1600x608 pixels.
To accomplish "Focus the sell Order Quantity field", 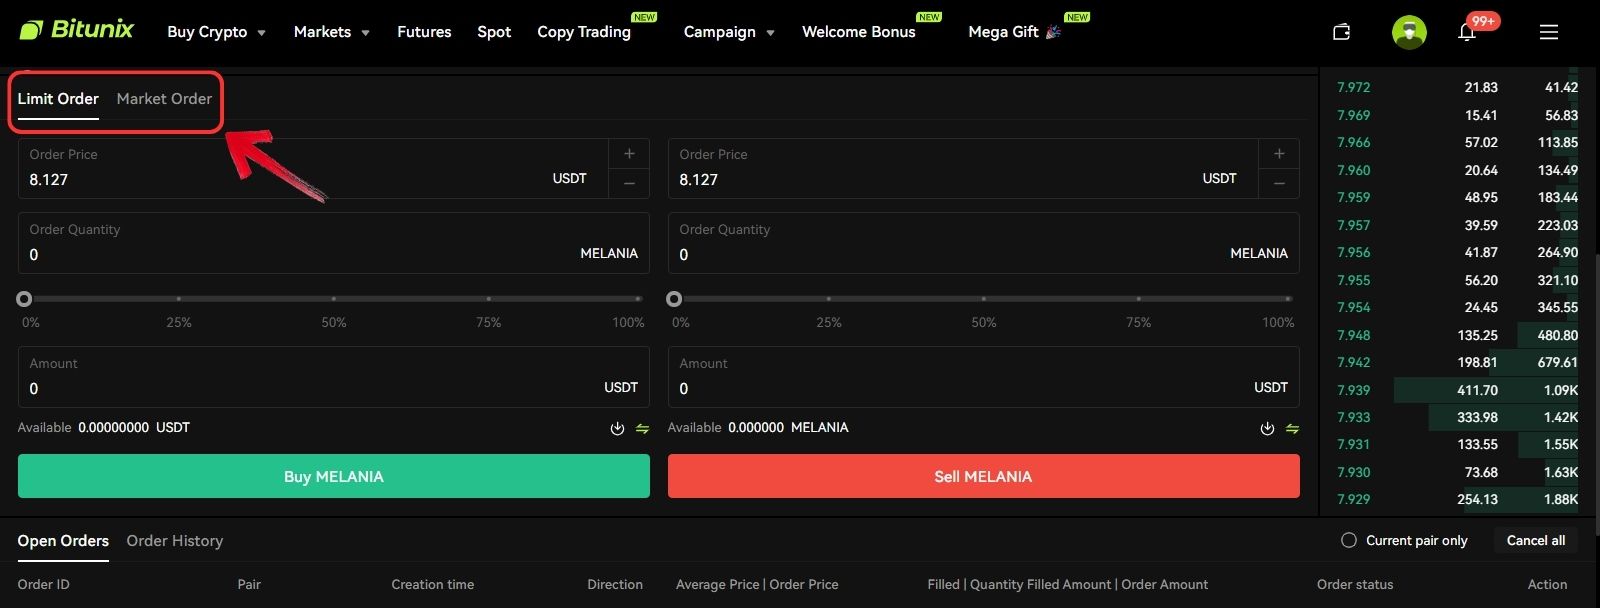I will [x=984, y=243].
